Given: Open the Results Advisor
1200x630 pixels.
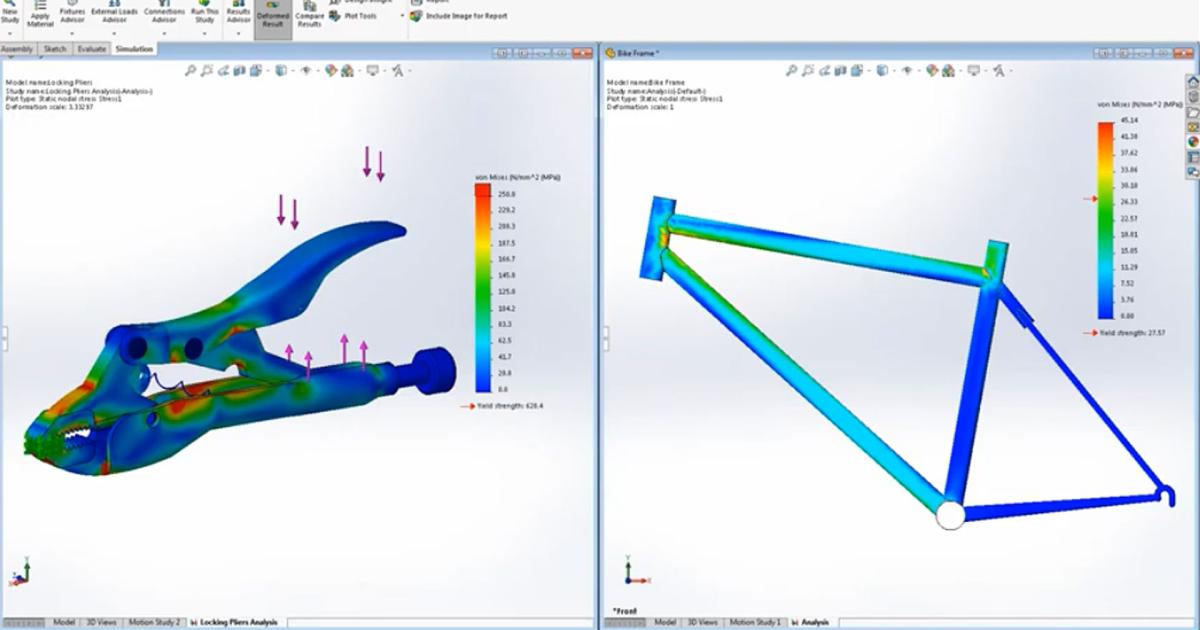Looking at the screenshot, I should tap(237, 12).
